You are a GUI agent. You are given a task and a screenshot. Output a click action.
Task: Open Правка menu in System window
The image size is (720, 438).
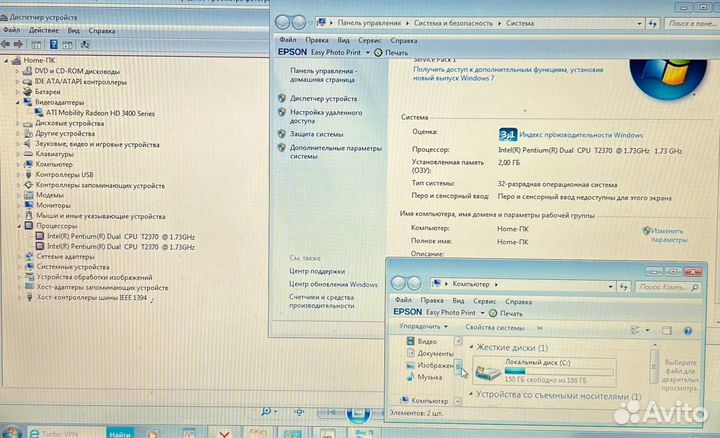[x=316, y=40]
